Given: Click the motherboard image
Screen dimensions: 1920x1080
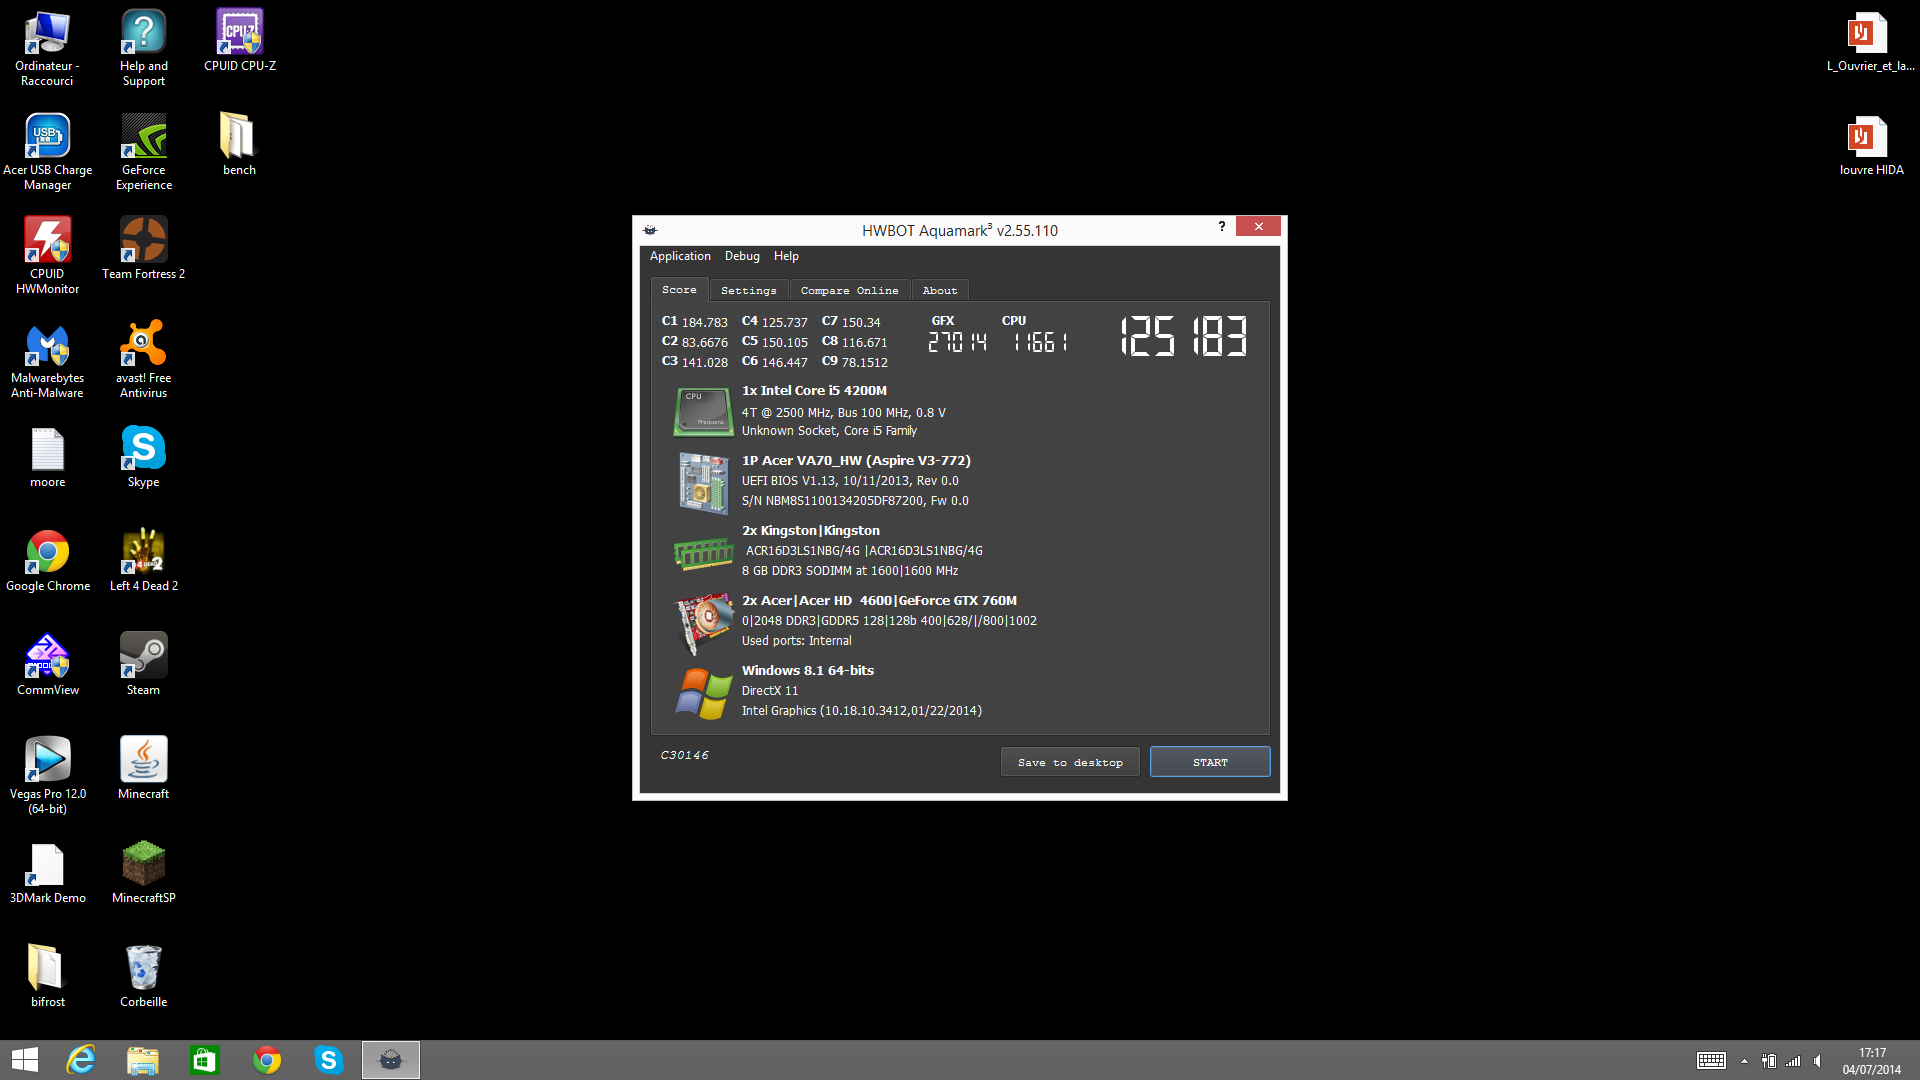Looking at the screenshot, I should click(x=703, y=482).
